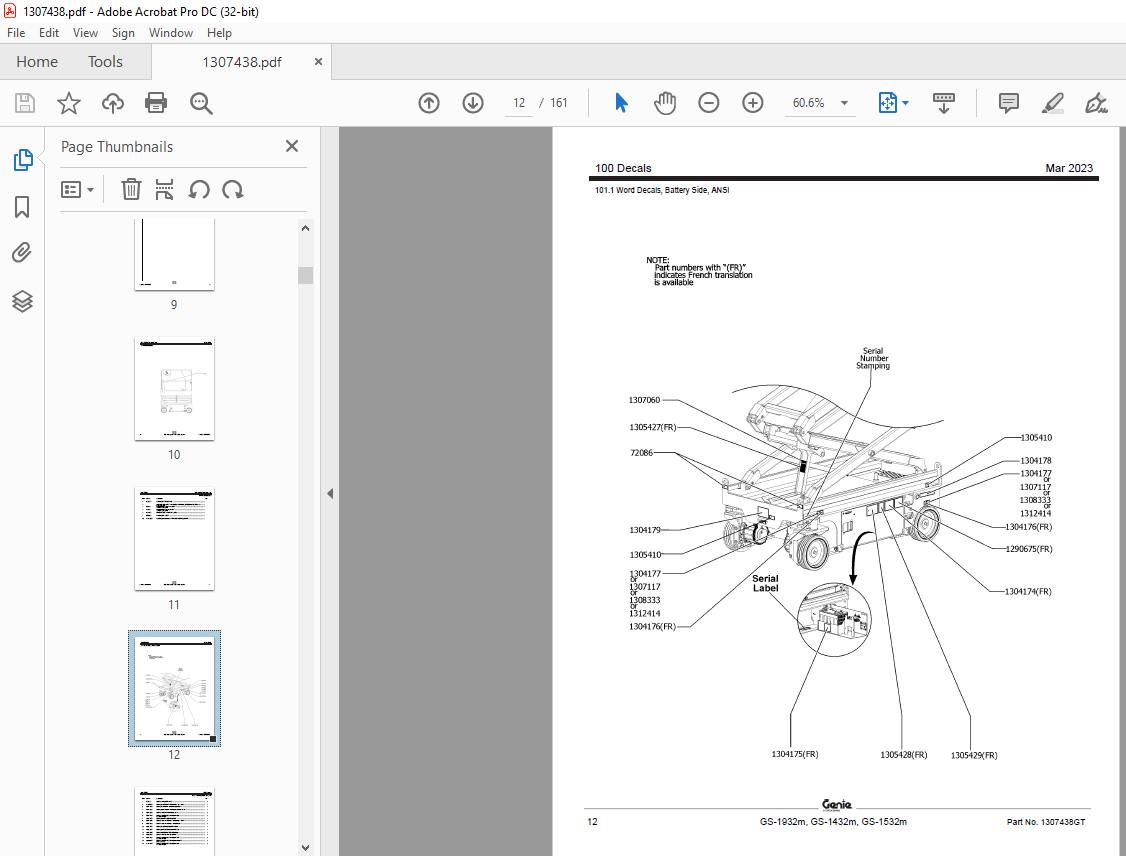This screenshot has height=856, width=1126.
Task: Click the thumbnail scrollbar handle
Action: pyautogui.click(x=305, y=275)
